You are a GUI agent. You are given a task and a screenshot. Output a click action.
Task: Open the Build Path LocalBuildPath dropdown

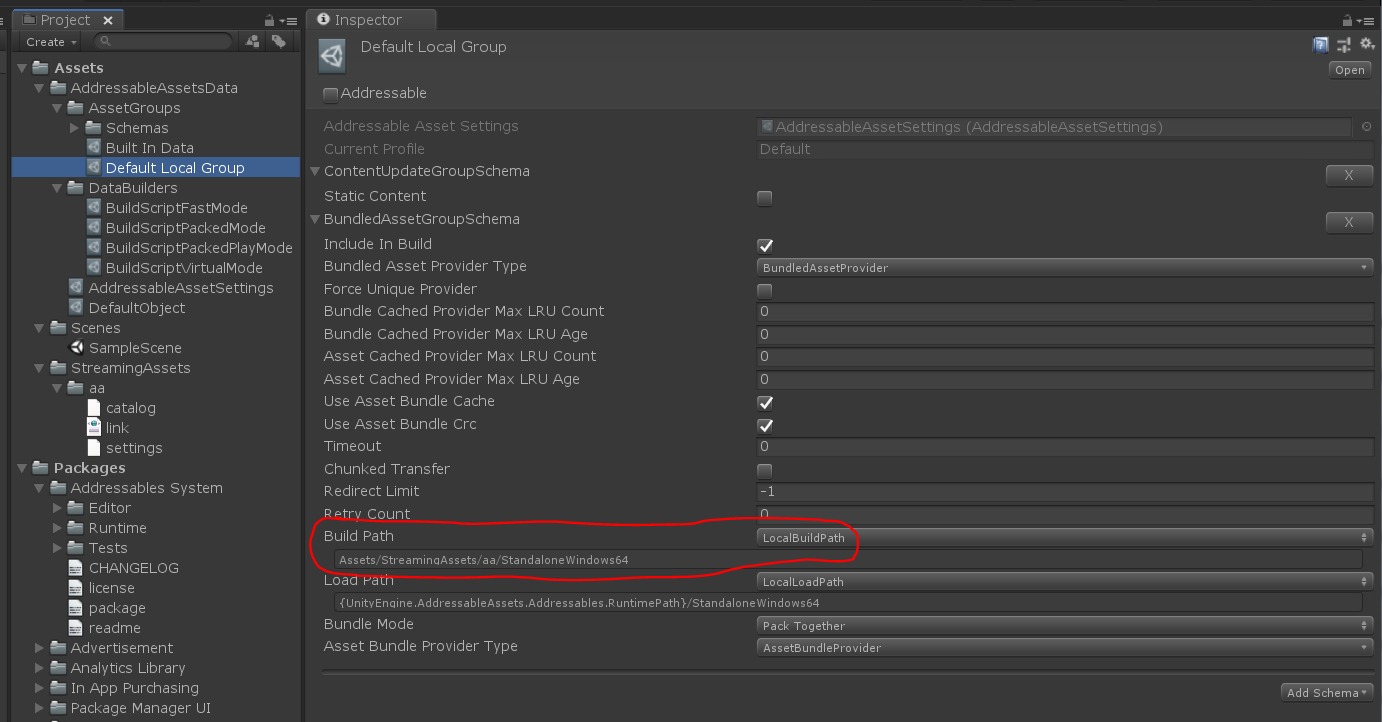(x=1065, y=538)
